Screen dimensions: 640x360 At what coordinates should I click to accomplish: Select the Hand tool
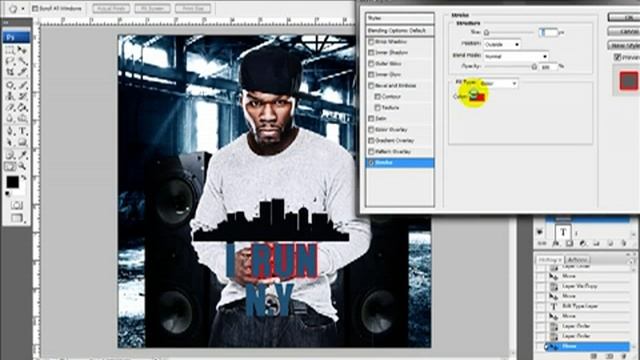[10, 167]
